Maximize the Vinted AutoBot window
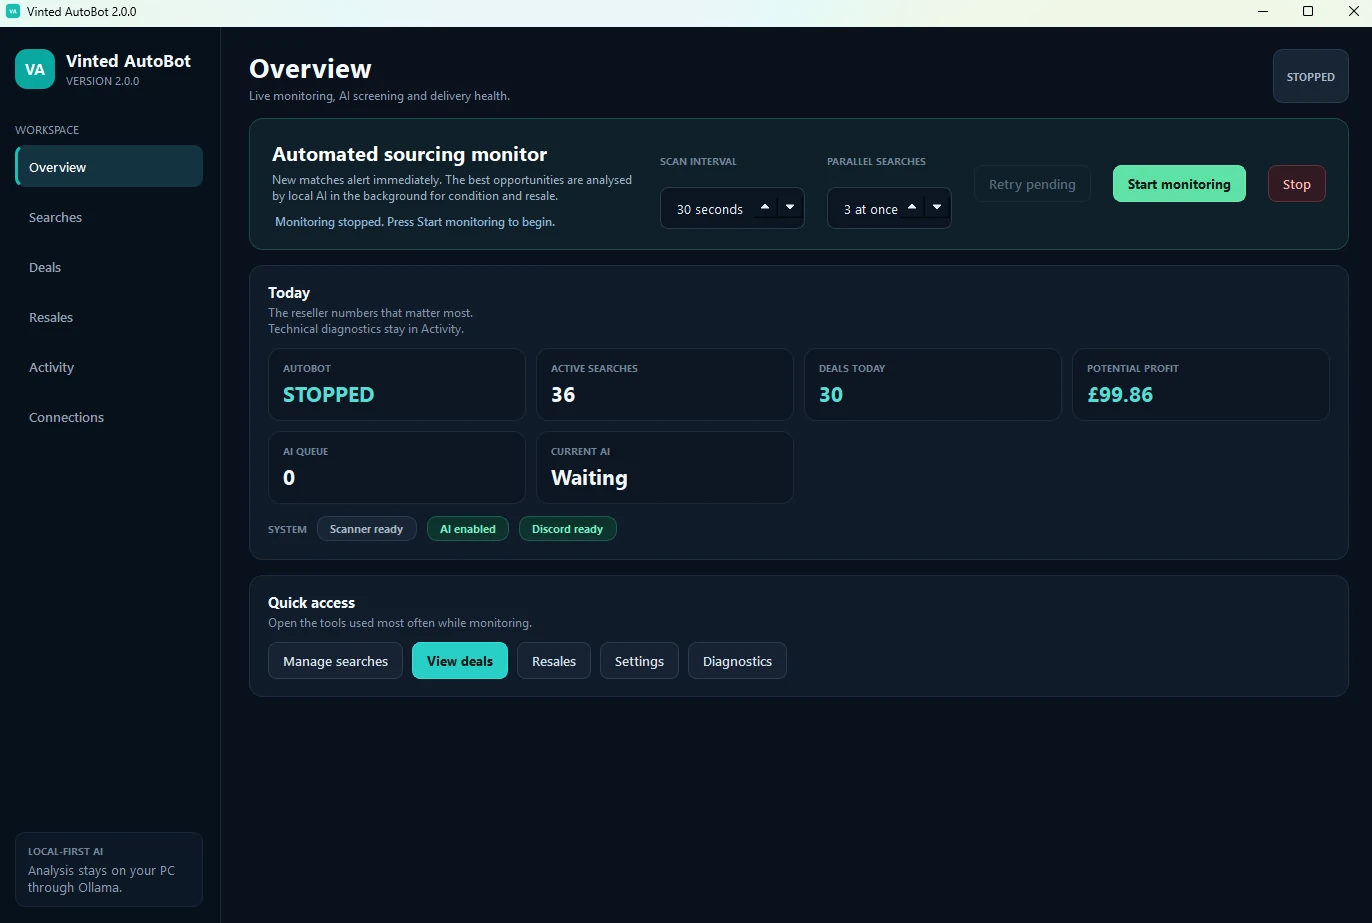 click(x=1308, y=12)
